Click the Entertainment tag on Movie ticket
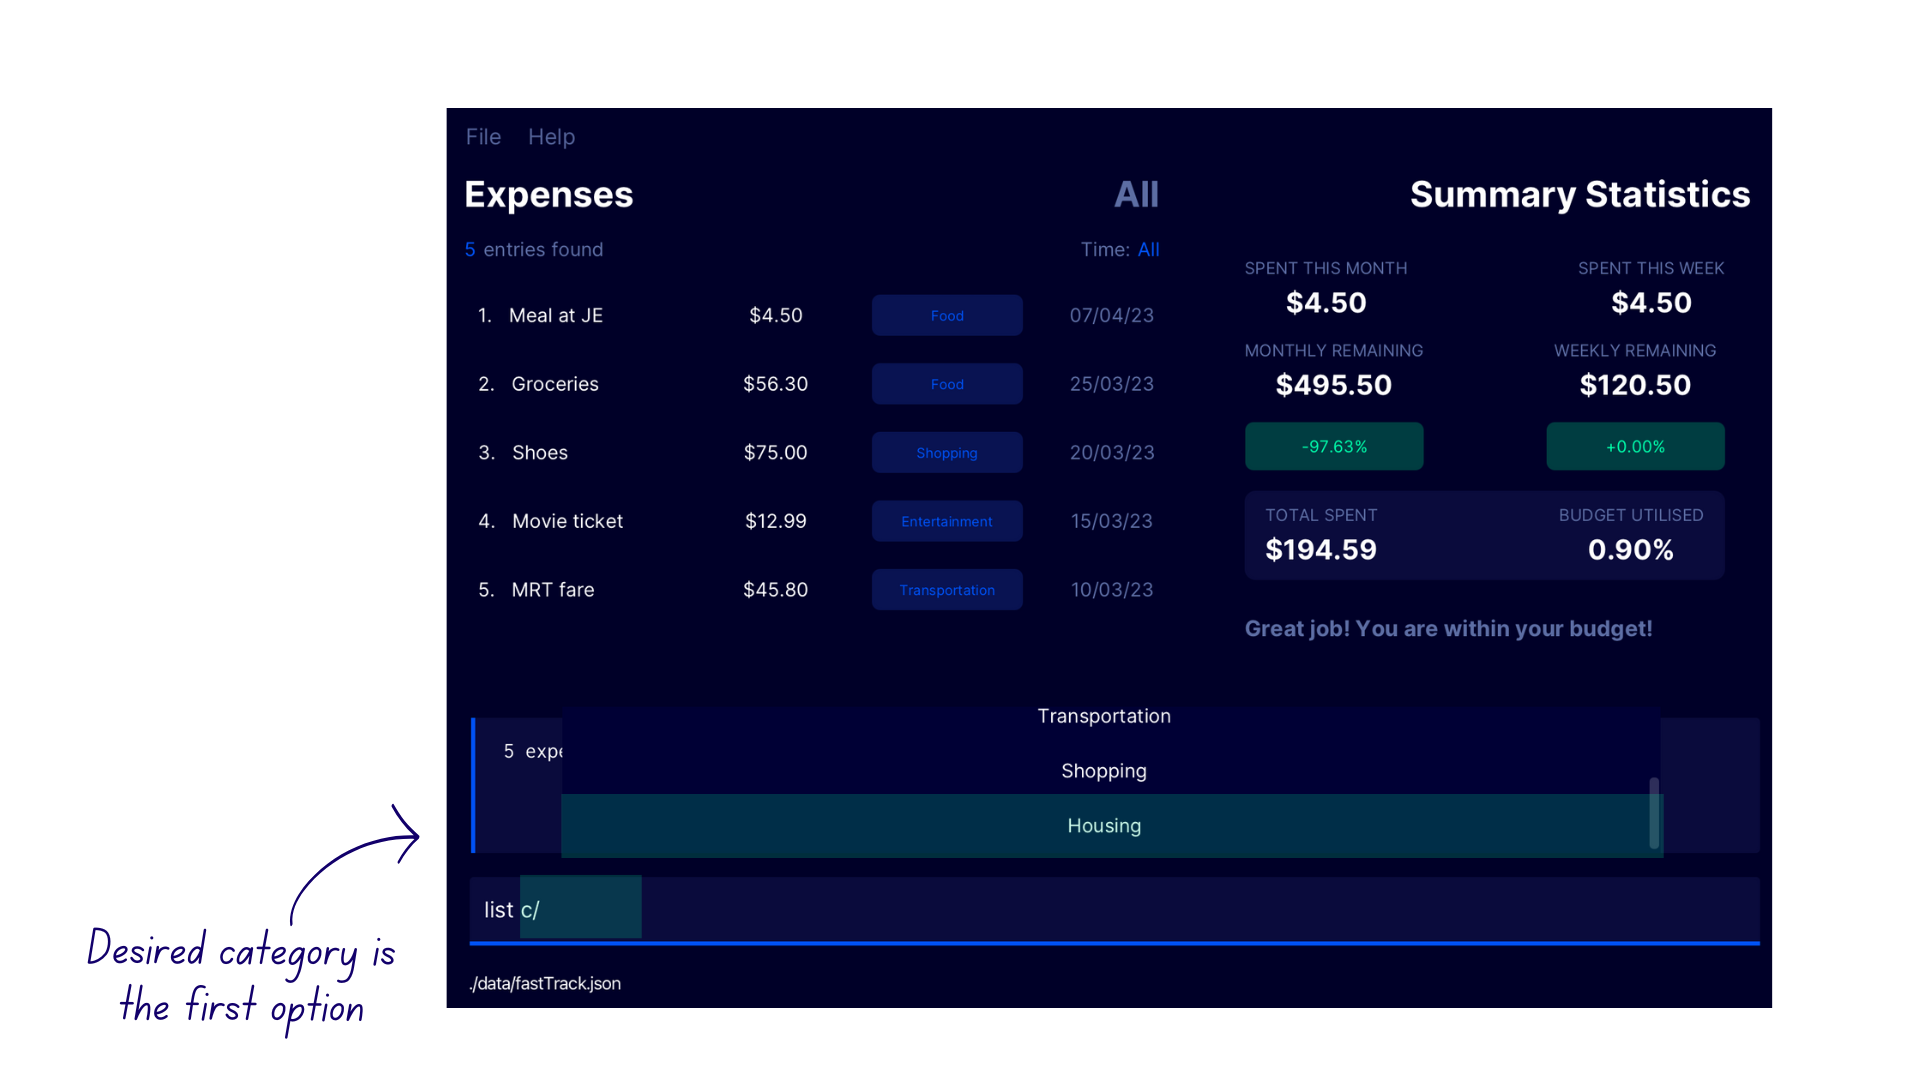This screenshot has width=1920, height=1080. click(x=947, y=521)
